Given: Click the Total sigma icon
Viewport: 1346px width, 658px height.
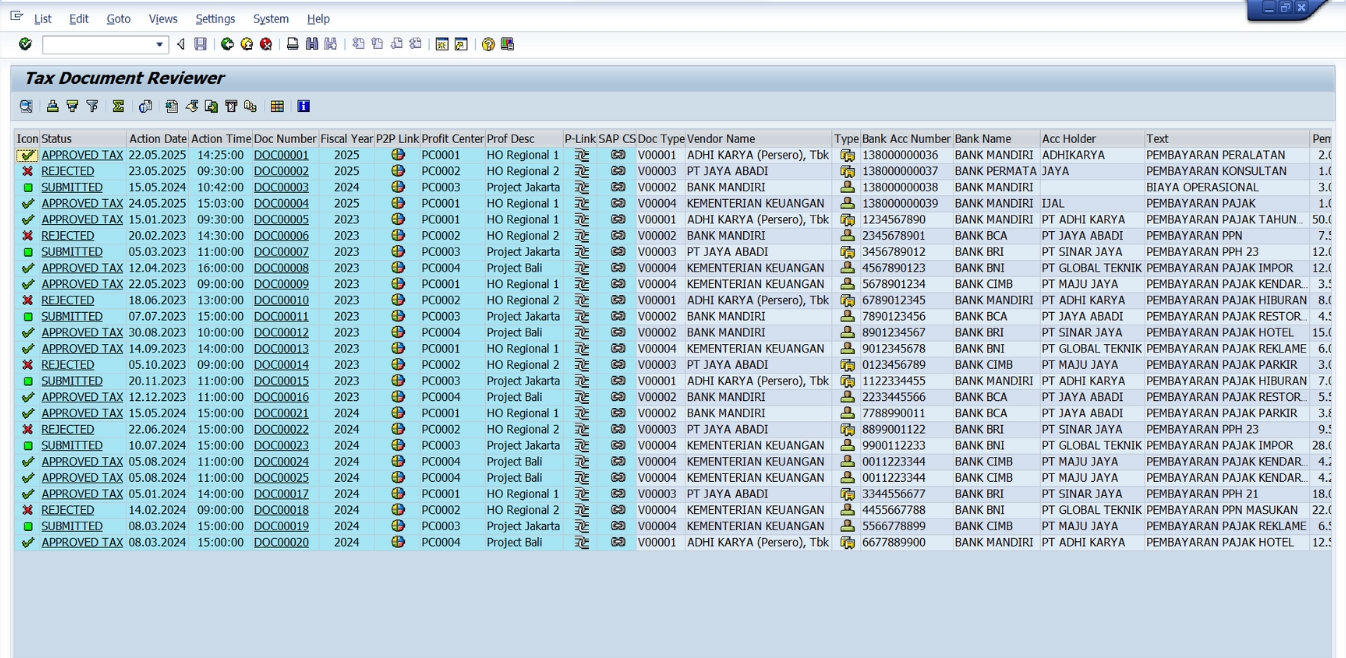Looking at the screenshot, I should [x=118, y=106].
